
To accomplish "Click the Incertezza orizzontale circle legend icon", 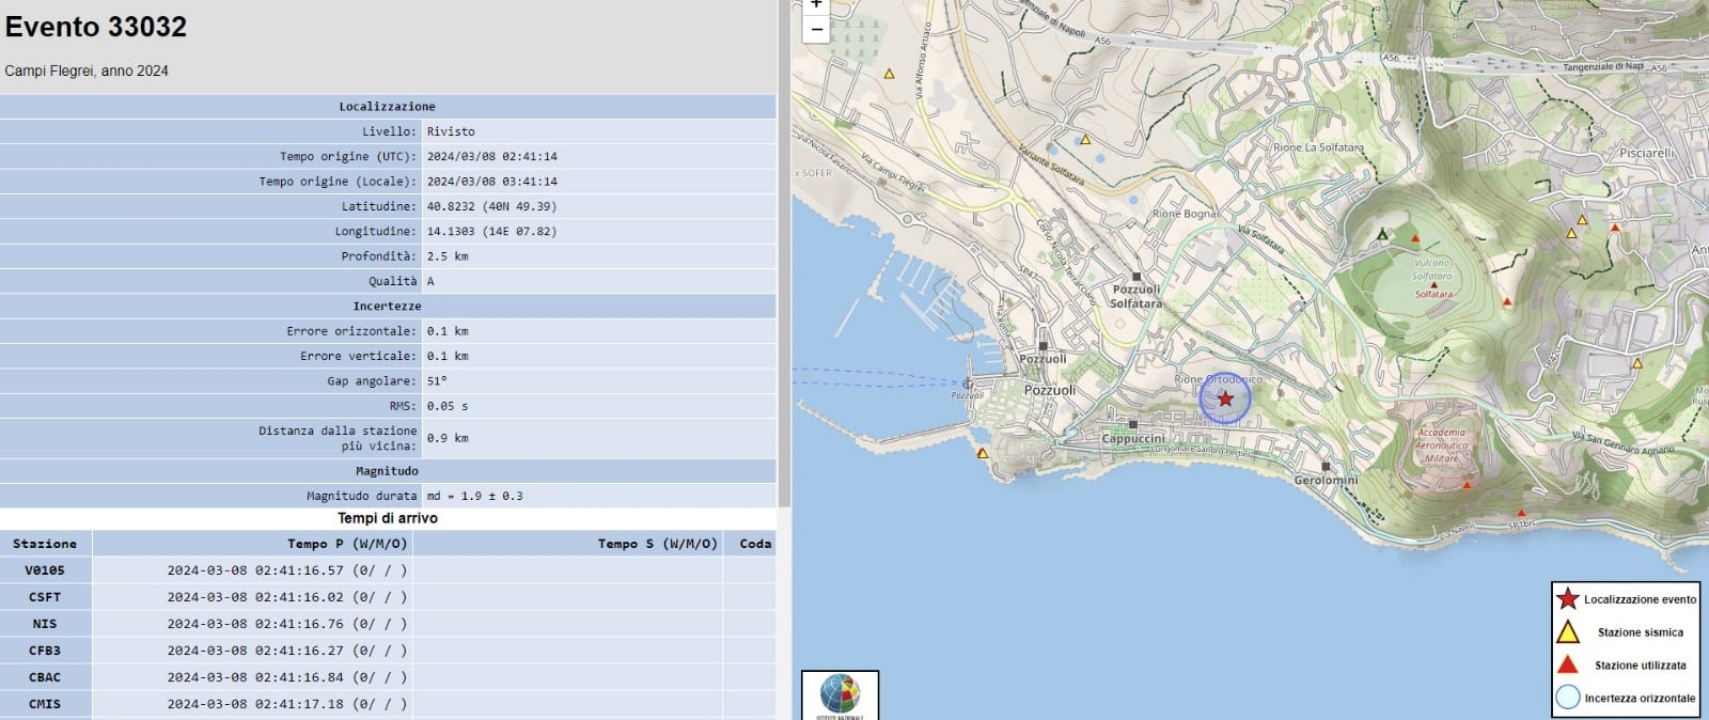I will point(1567,698).
